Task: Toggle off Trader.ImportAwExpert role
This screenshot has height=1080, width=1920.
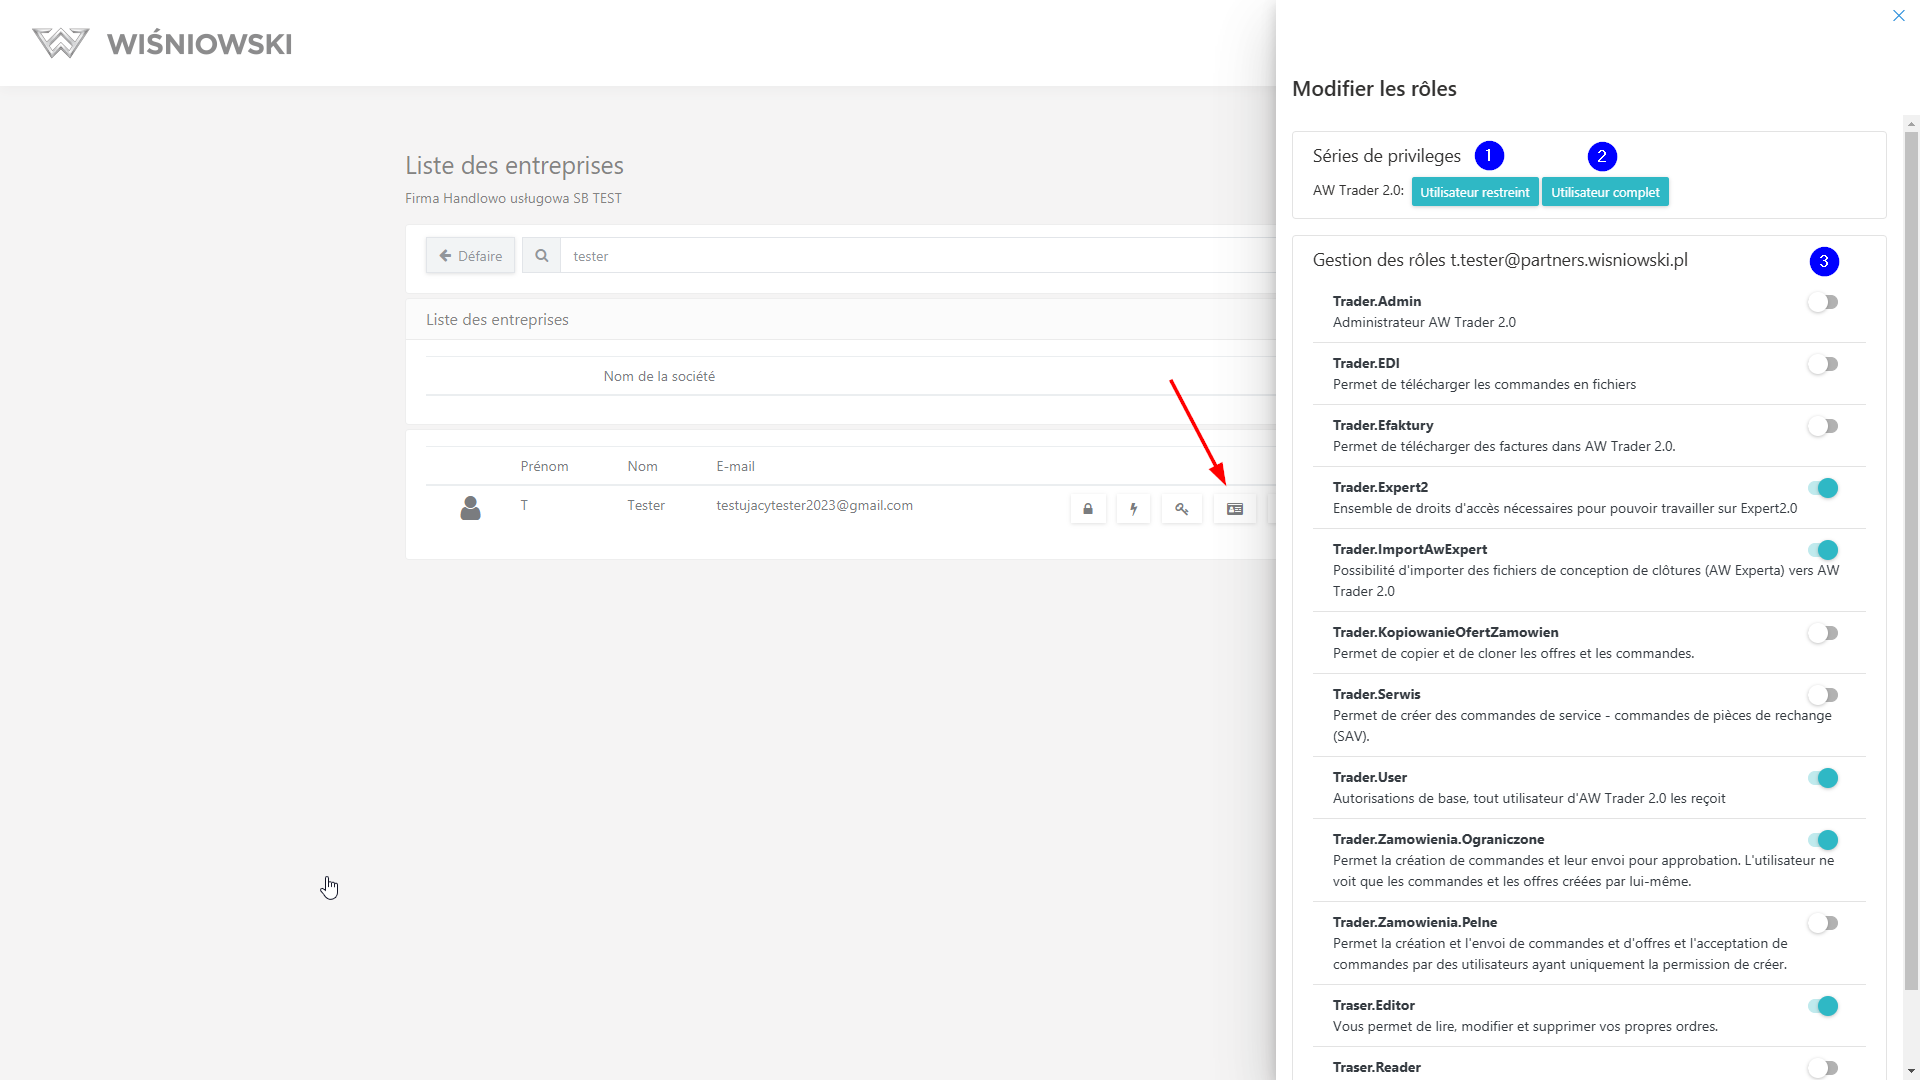Action: 1822,550
